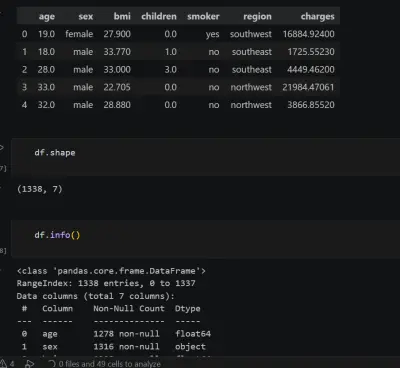
Task: Click 'Data columns (total 7 columns)' line
Action: click(x=95, y=296)
